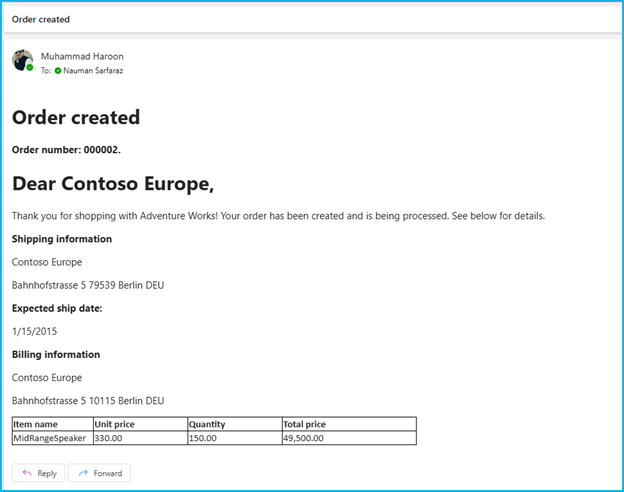This screenshot has height=492, width=624.
Task: Click the MidRangeSpeaker table cell
Action: click(x=50, y=438)
